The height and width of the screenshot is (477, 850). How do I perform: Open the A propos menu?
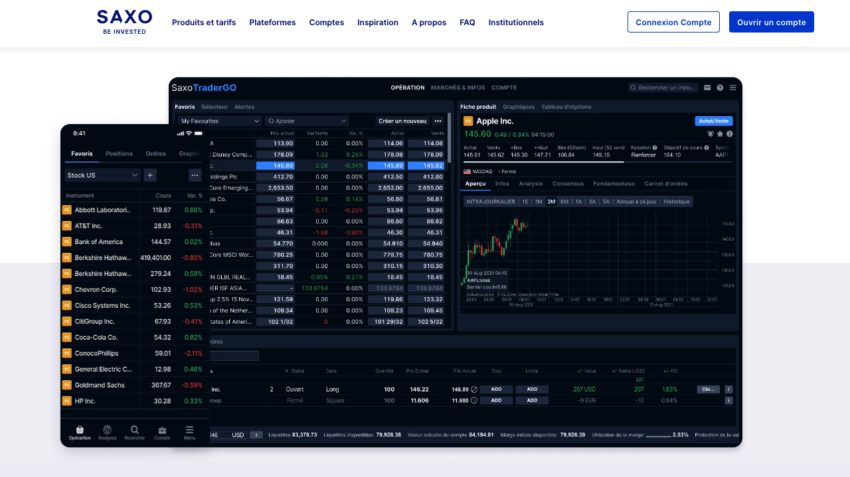pos(429,22)
